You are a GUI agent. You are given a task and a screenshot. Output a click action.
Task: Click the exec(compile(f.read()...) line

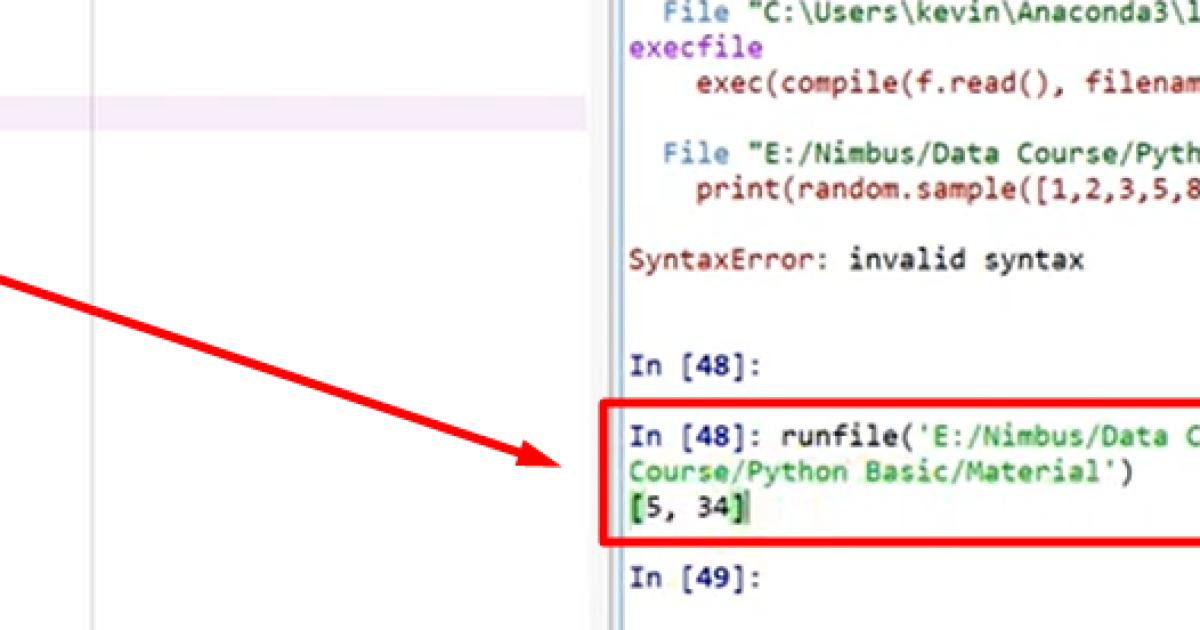click(x=940, y=83)
